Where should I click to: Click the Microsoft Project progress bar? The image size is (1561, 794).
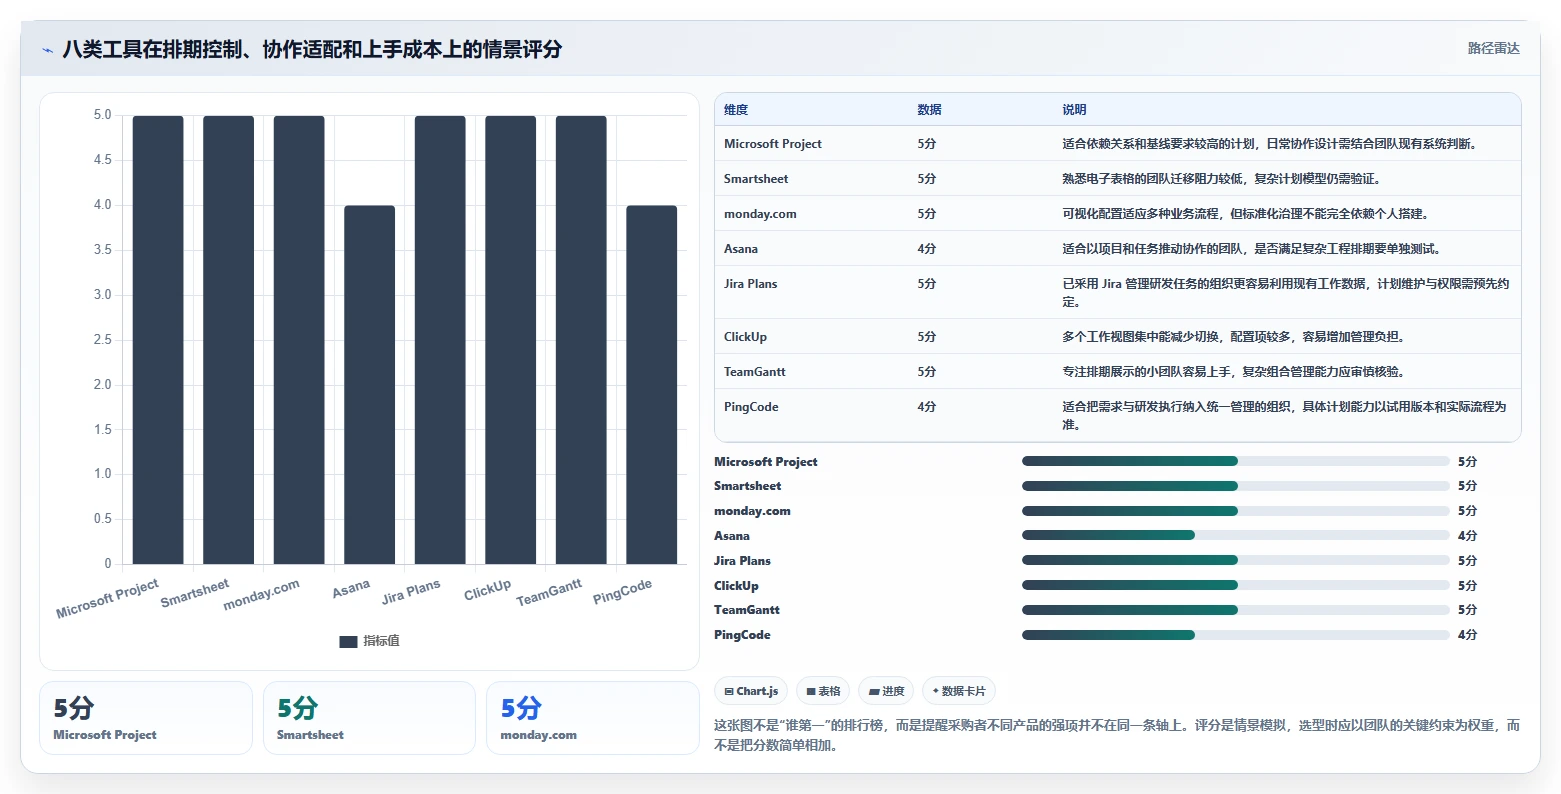pyautogui.click(x=1235, y=461)
